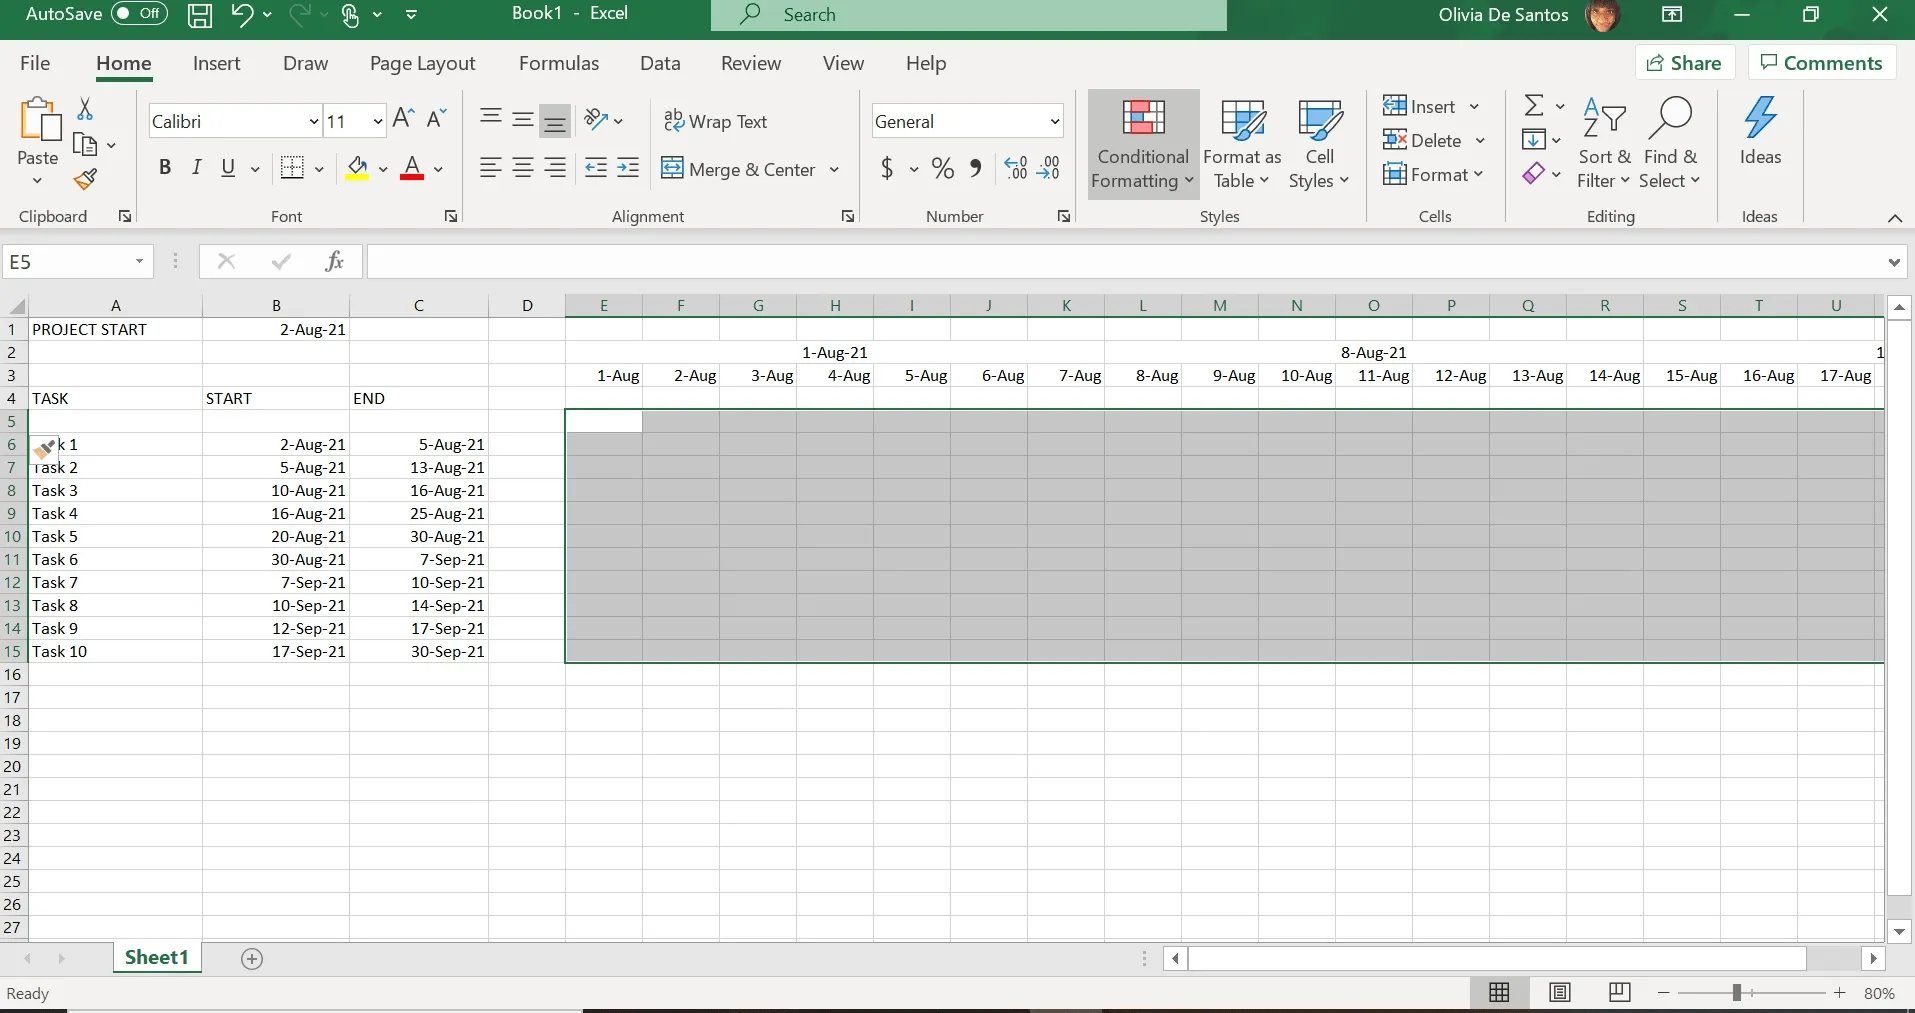
Task: Toggle Wrap Text for selected cells
Action: click(x=716, y=120)
